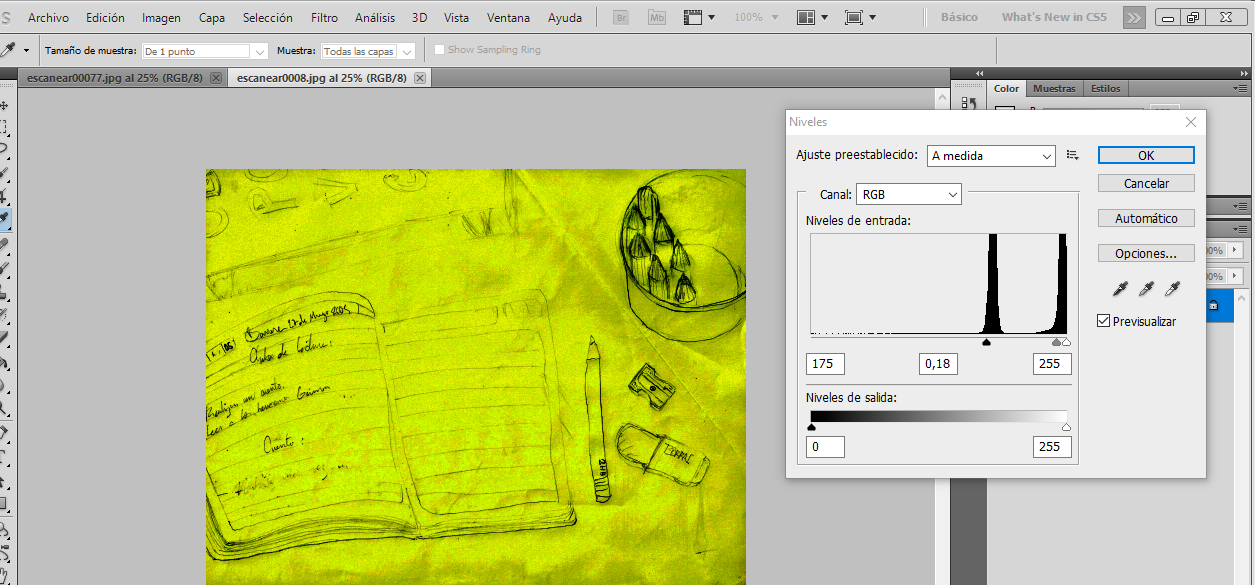Open the Eyedropper tool preset picker icon
The width and height of the screenshot is (1255, 585).
click(8, 50)
